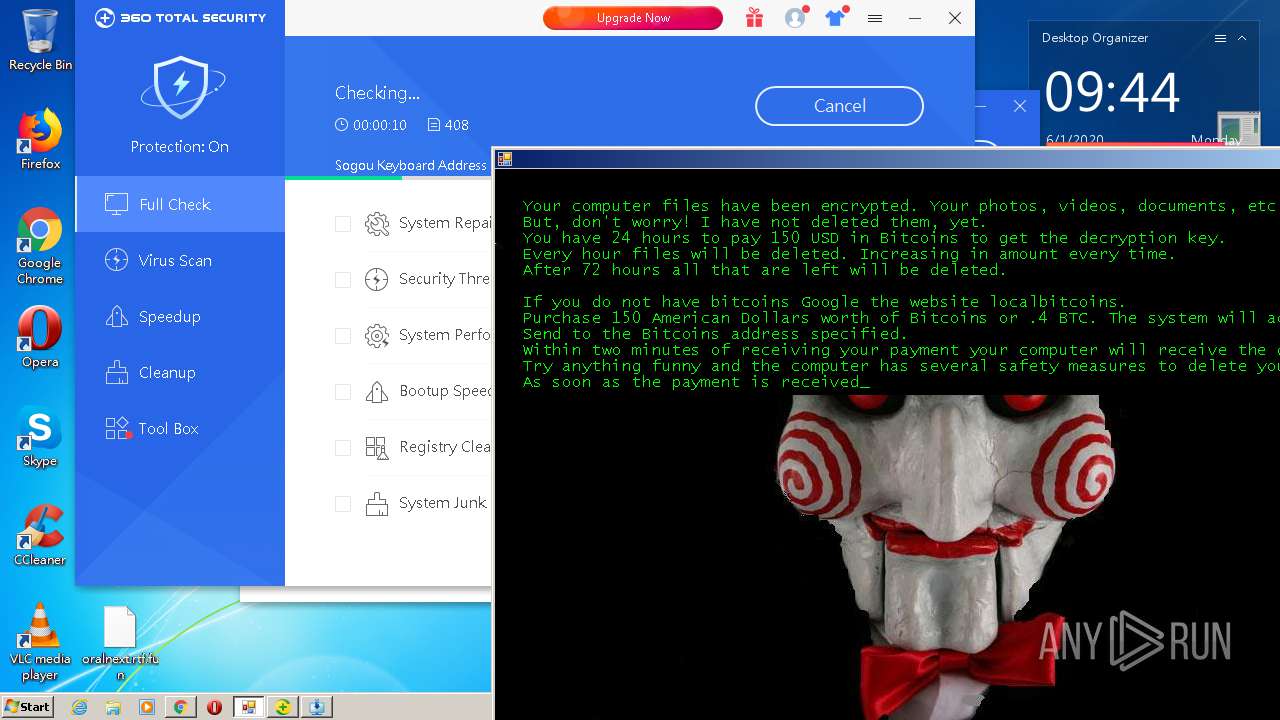Click the elapsed time 00:00:10 text
Image resolution: width=1280 pixels, height=720 pixels.
pos(380,125)
